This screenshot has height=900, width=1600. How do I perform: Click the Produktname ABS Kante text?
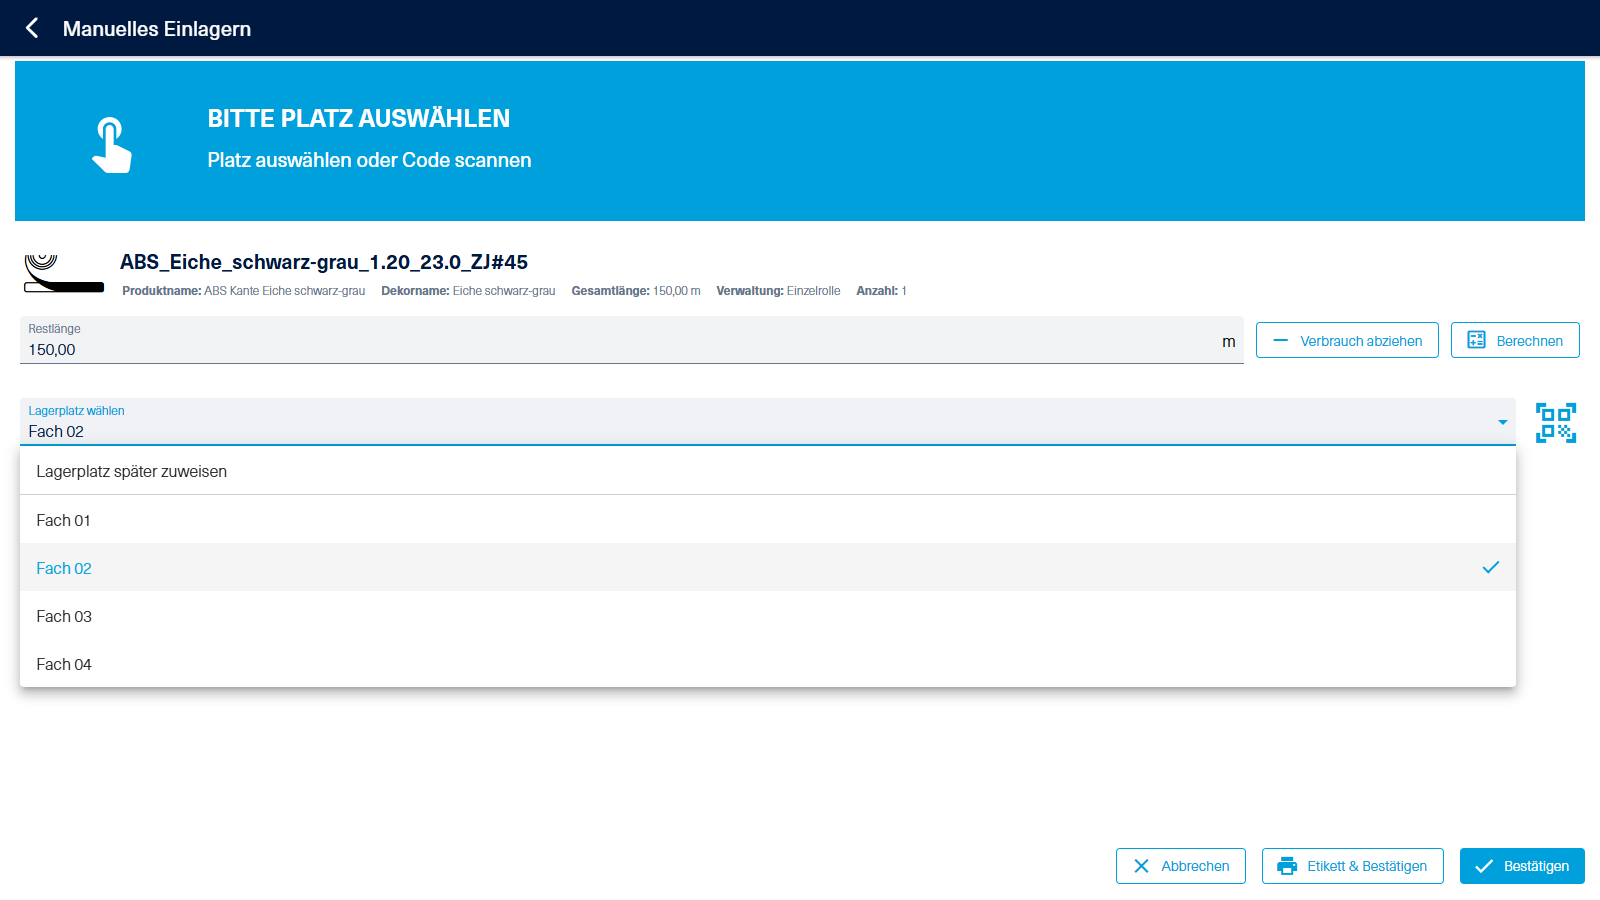(x=244, y=291)
